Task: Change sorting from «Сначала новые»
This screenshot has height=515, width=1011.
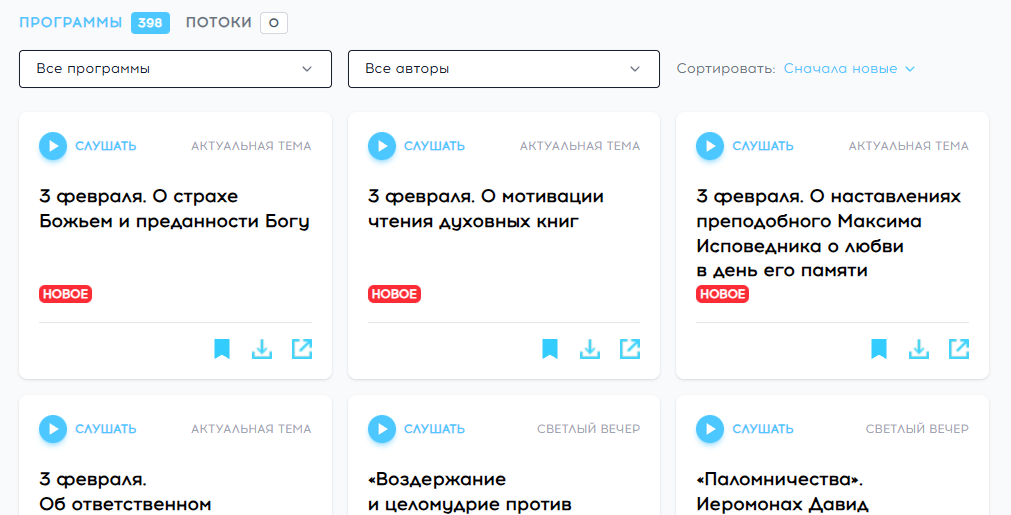Action: coord(849,69)
